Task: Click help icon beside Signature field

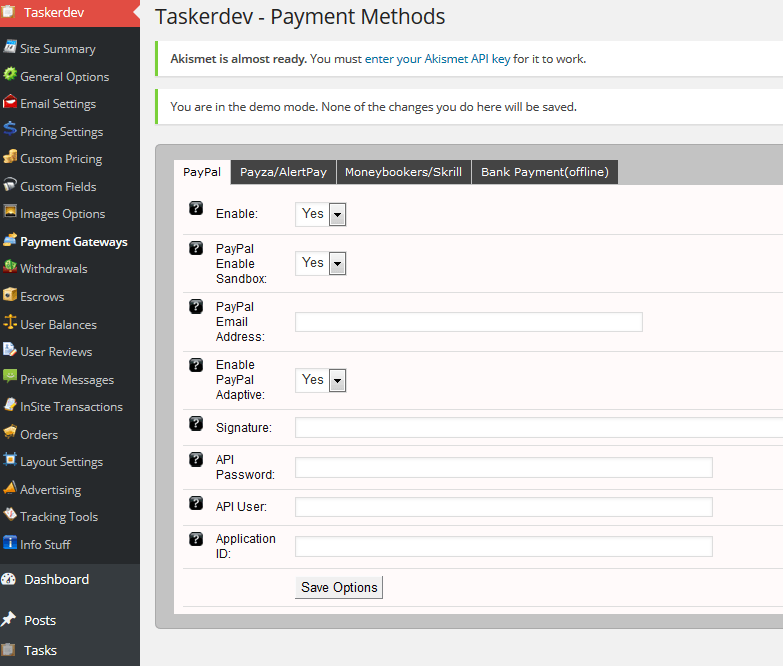Action: (x=196, y=424)
